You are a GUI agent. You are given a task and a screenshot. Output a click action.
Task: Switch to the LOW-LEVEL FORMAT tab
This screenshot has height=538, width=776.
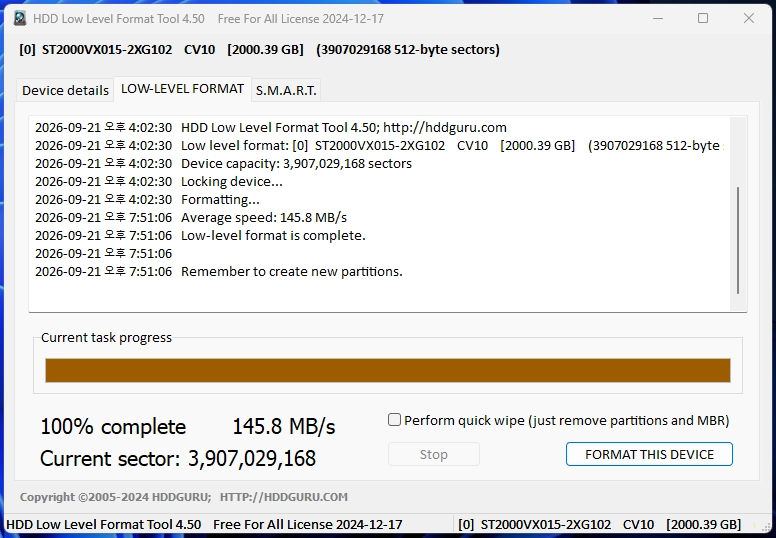182,89
